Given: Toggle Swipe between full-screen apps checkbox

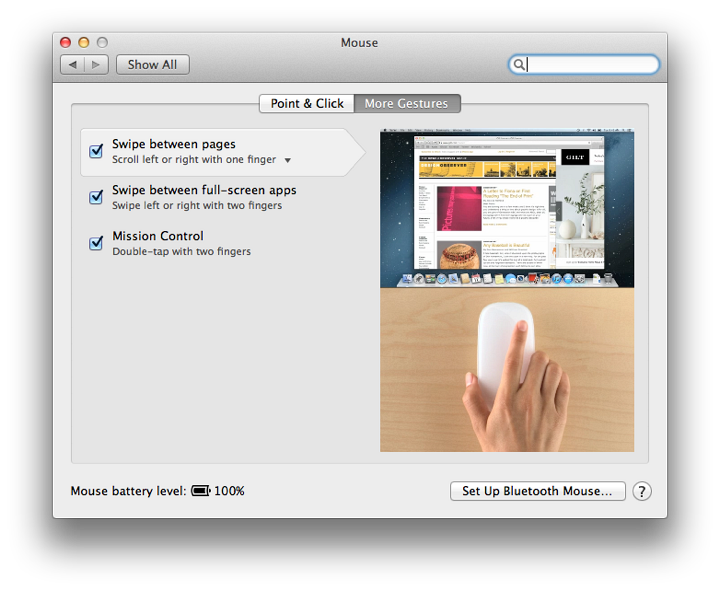Looking at the screenshot, I should (x=96, y=197).
